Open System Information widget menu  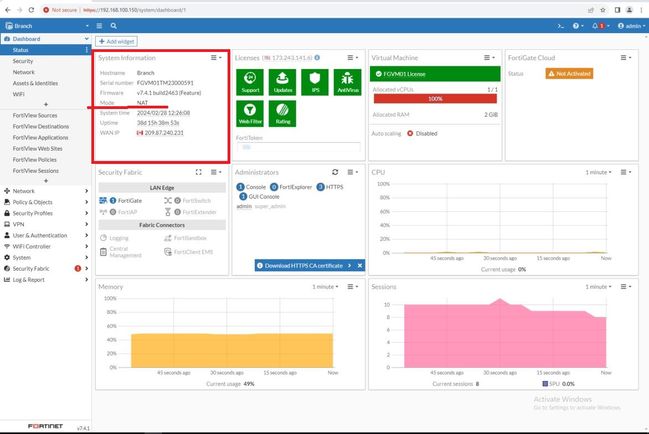pos(216,58)
